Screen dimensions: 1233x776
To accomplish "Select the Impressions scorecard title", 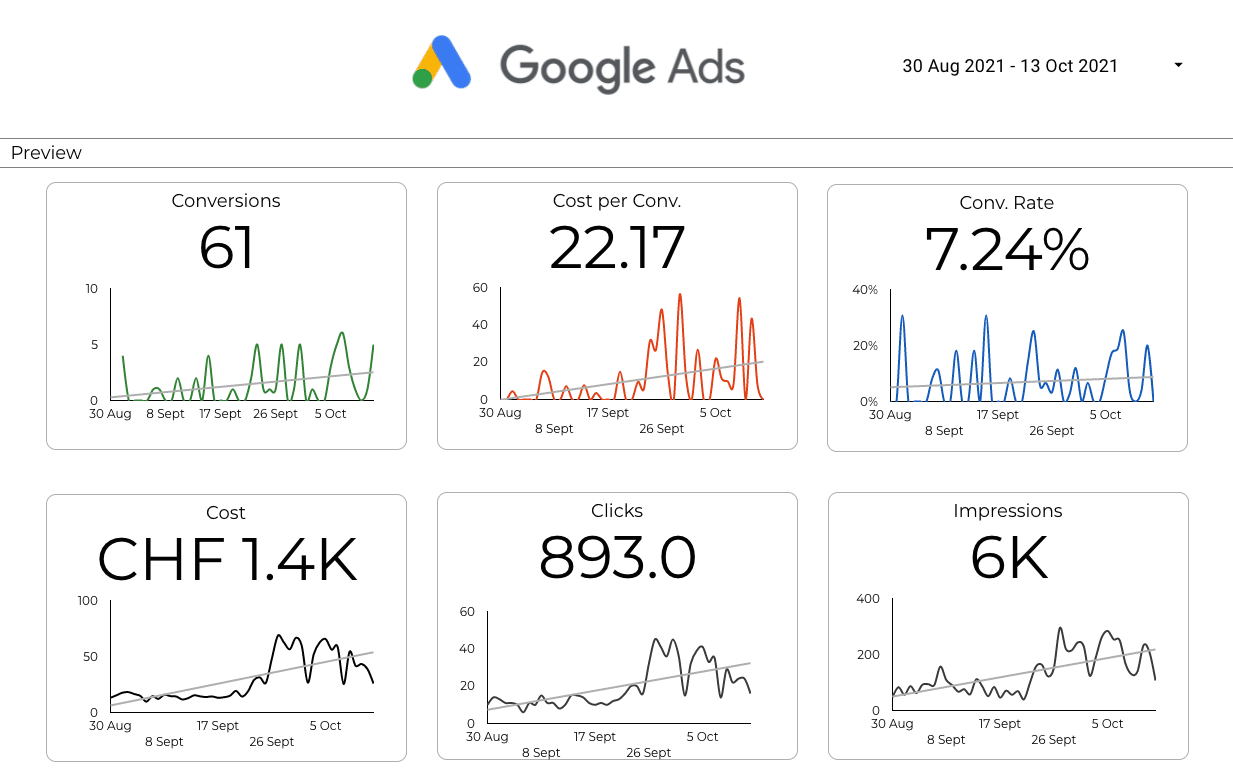I will coord(1008,511).
